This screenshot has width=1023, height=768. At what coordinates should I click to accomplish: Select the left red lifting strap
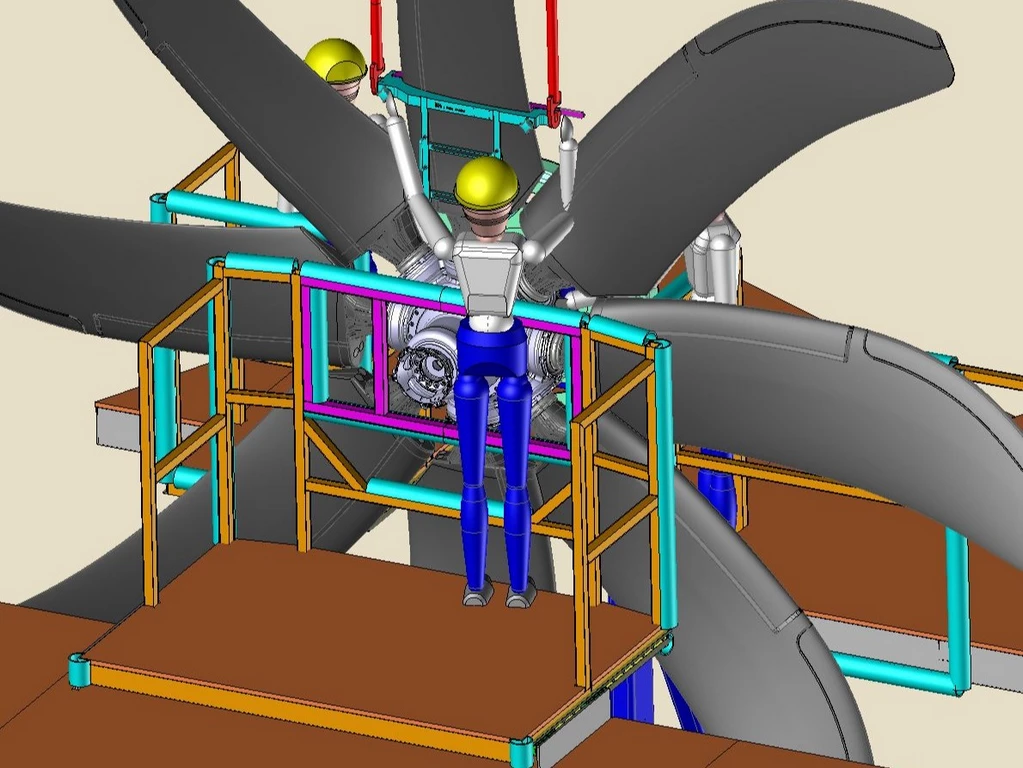376,40
